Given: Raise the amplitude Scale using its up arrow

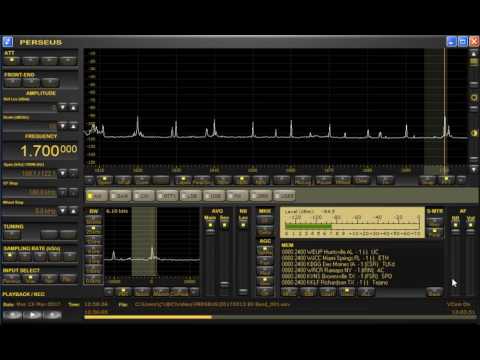Looking at the screenshot, I should [73, 126].
